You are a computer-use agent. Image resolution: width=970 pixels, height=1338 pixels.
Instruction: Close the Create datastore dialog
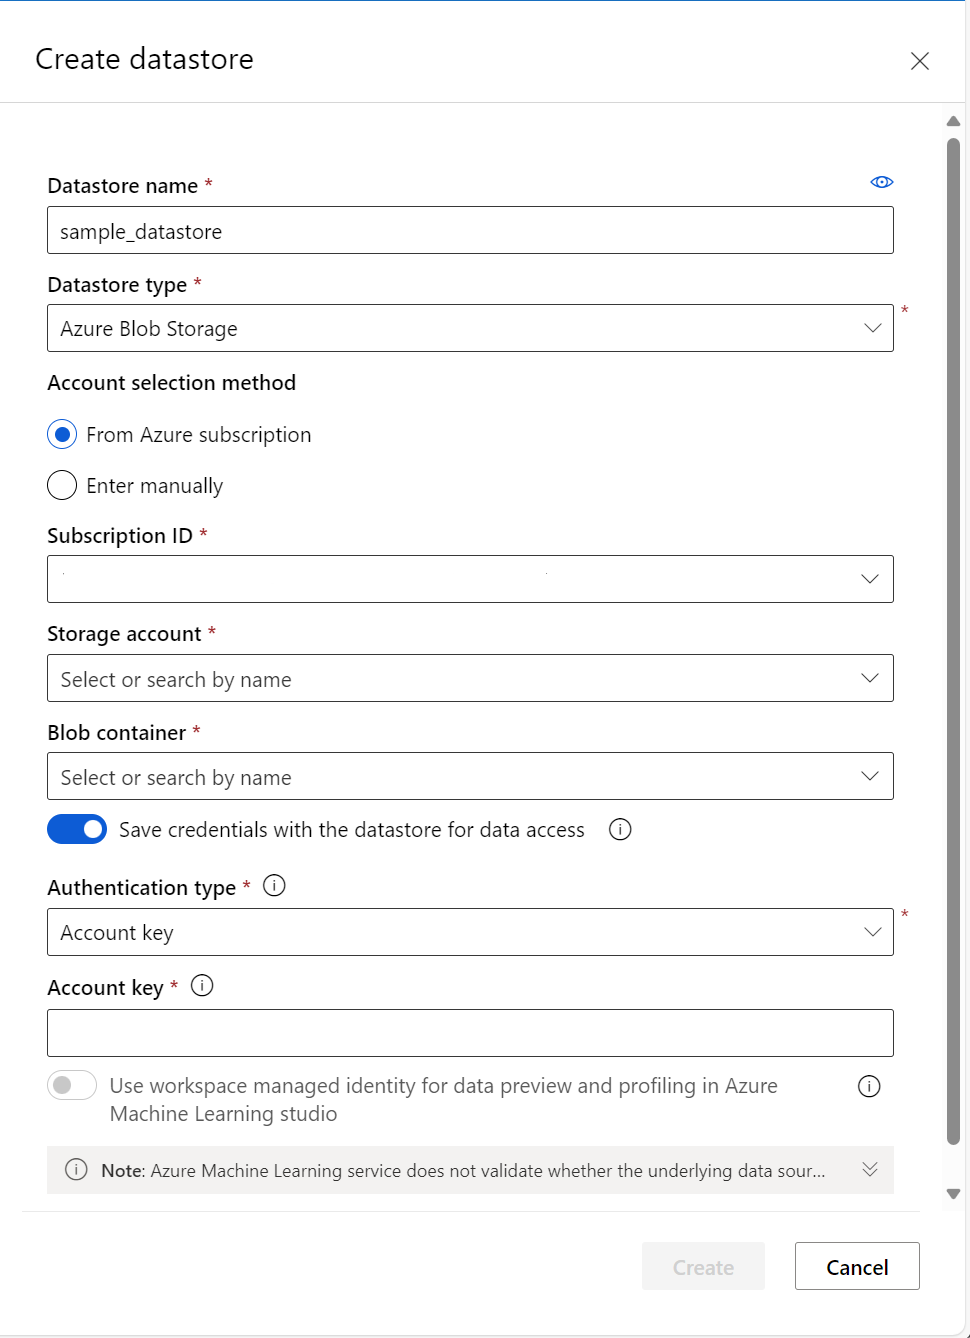tap(920, 61)
